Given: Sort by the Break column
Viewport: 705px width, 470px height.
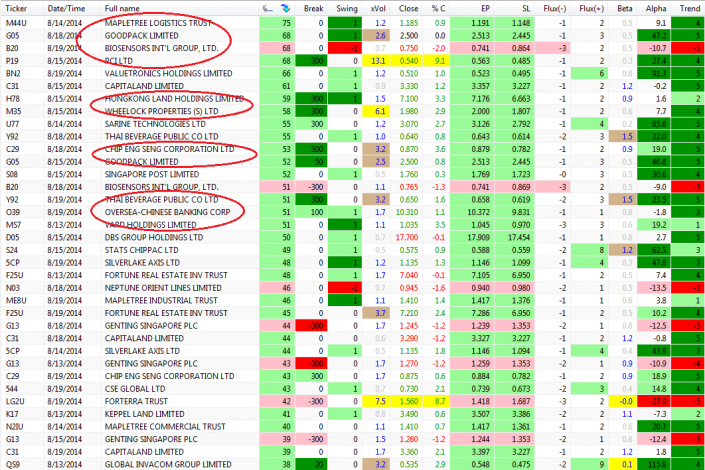Looking at the screenshot, I should [x=313, y=8].
